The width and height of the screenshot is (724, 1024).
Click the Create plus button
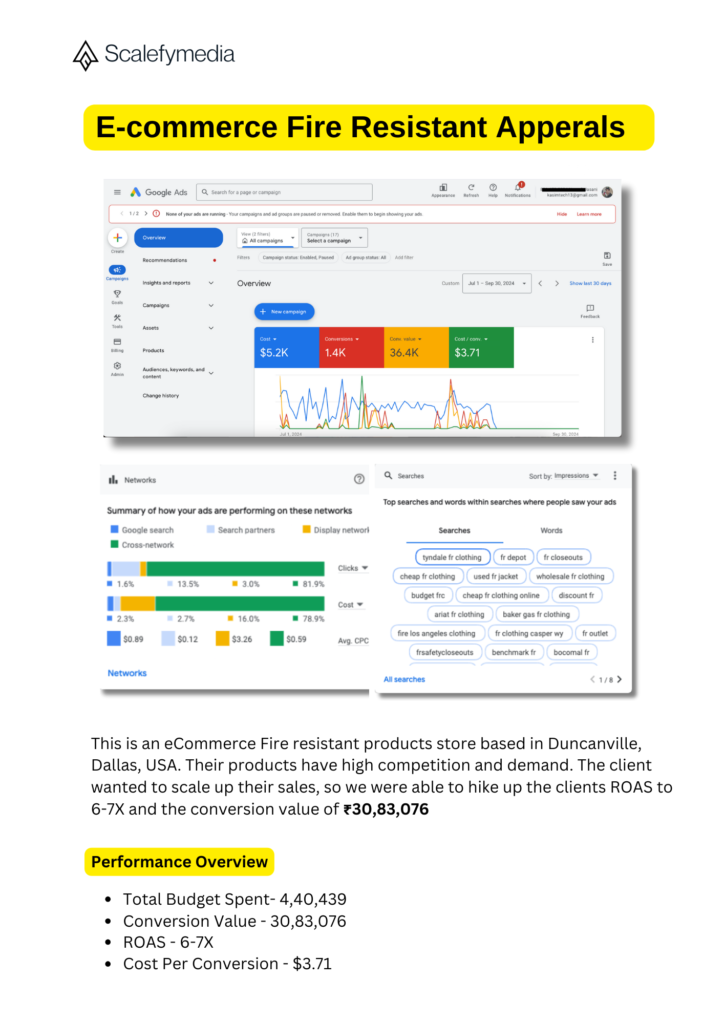coord(118,238)
